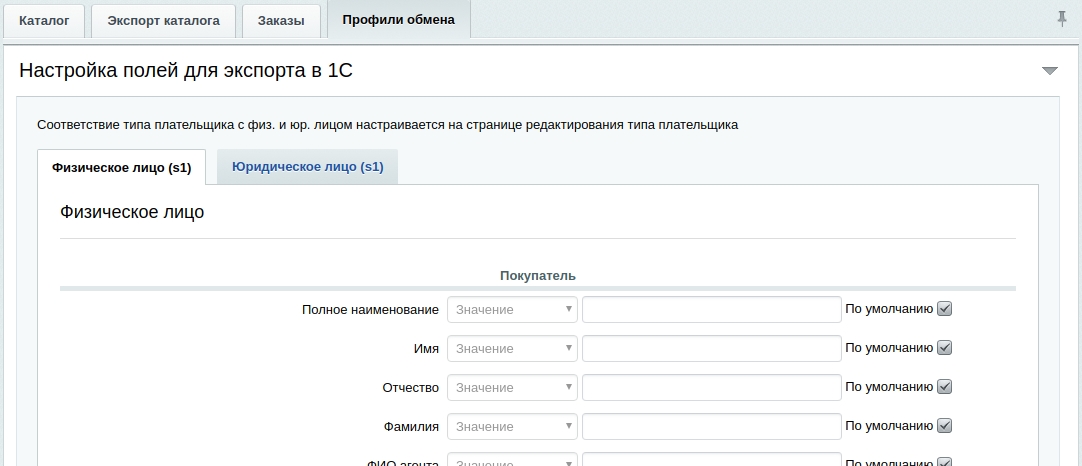Open the Заказы tab

(280, 20)
